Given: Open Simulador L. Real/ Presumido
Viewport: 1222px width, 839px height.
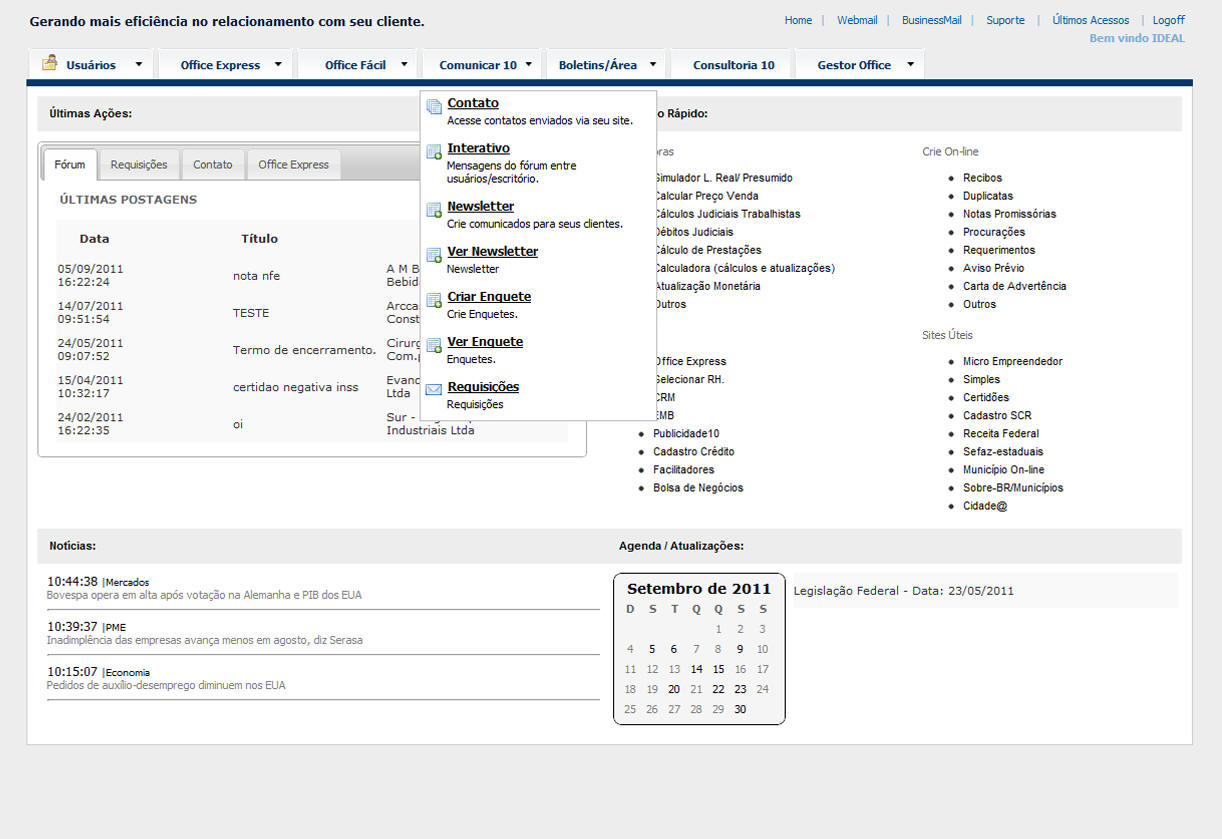Looking at the screenshot, I should 725,178.
